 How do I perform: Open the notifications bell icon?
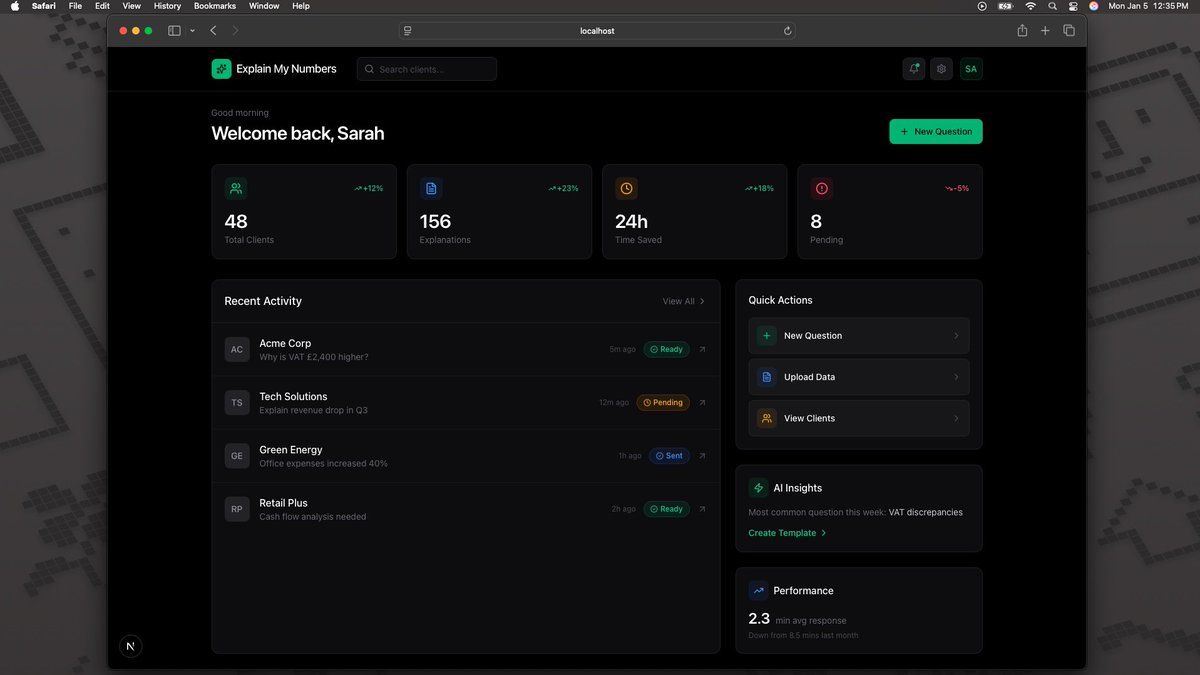tap(913, 69)
